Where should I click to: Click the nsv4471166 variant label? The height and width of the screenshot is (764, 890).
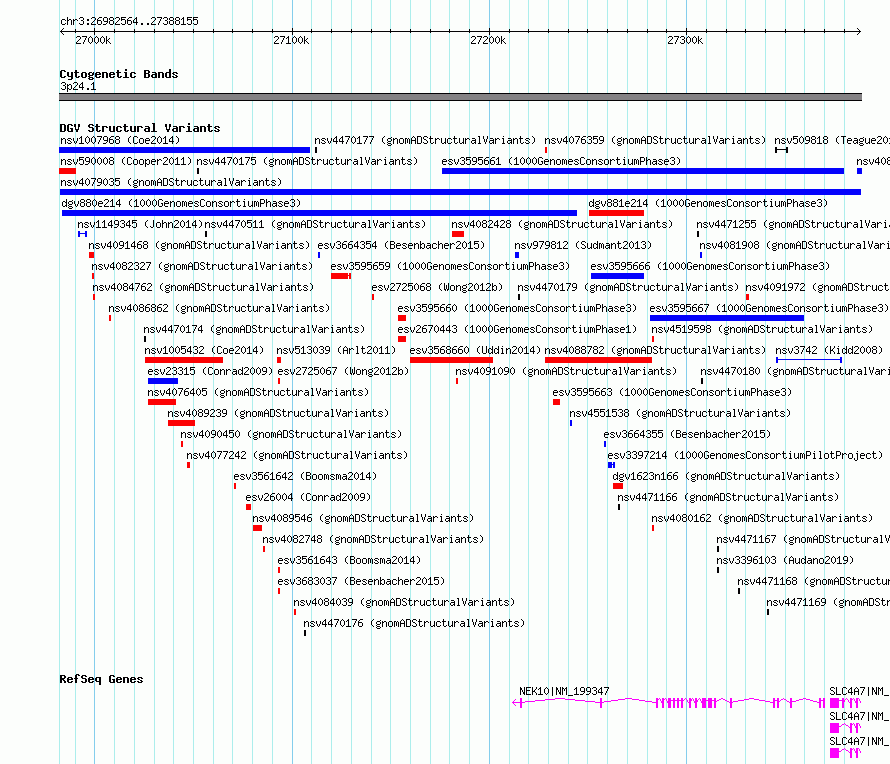pos(728,497)
